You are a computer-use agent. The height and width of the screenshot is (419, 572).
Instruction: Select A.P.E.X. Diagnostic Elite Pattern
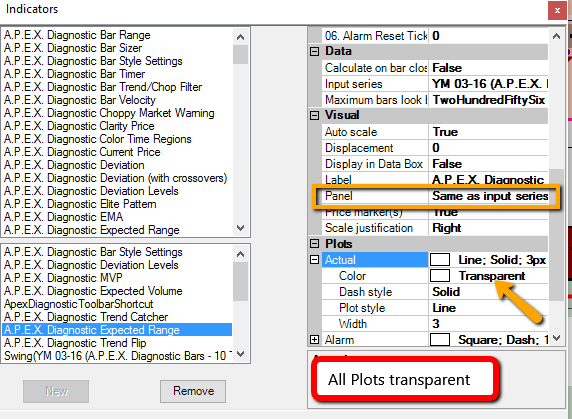click(x=80, y=204)
